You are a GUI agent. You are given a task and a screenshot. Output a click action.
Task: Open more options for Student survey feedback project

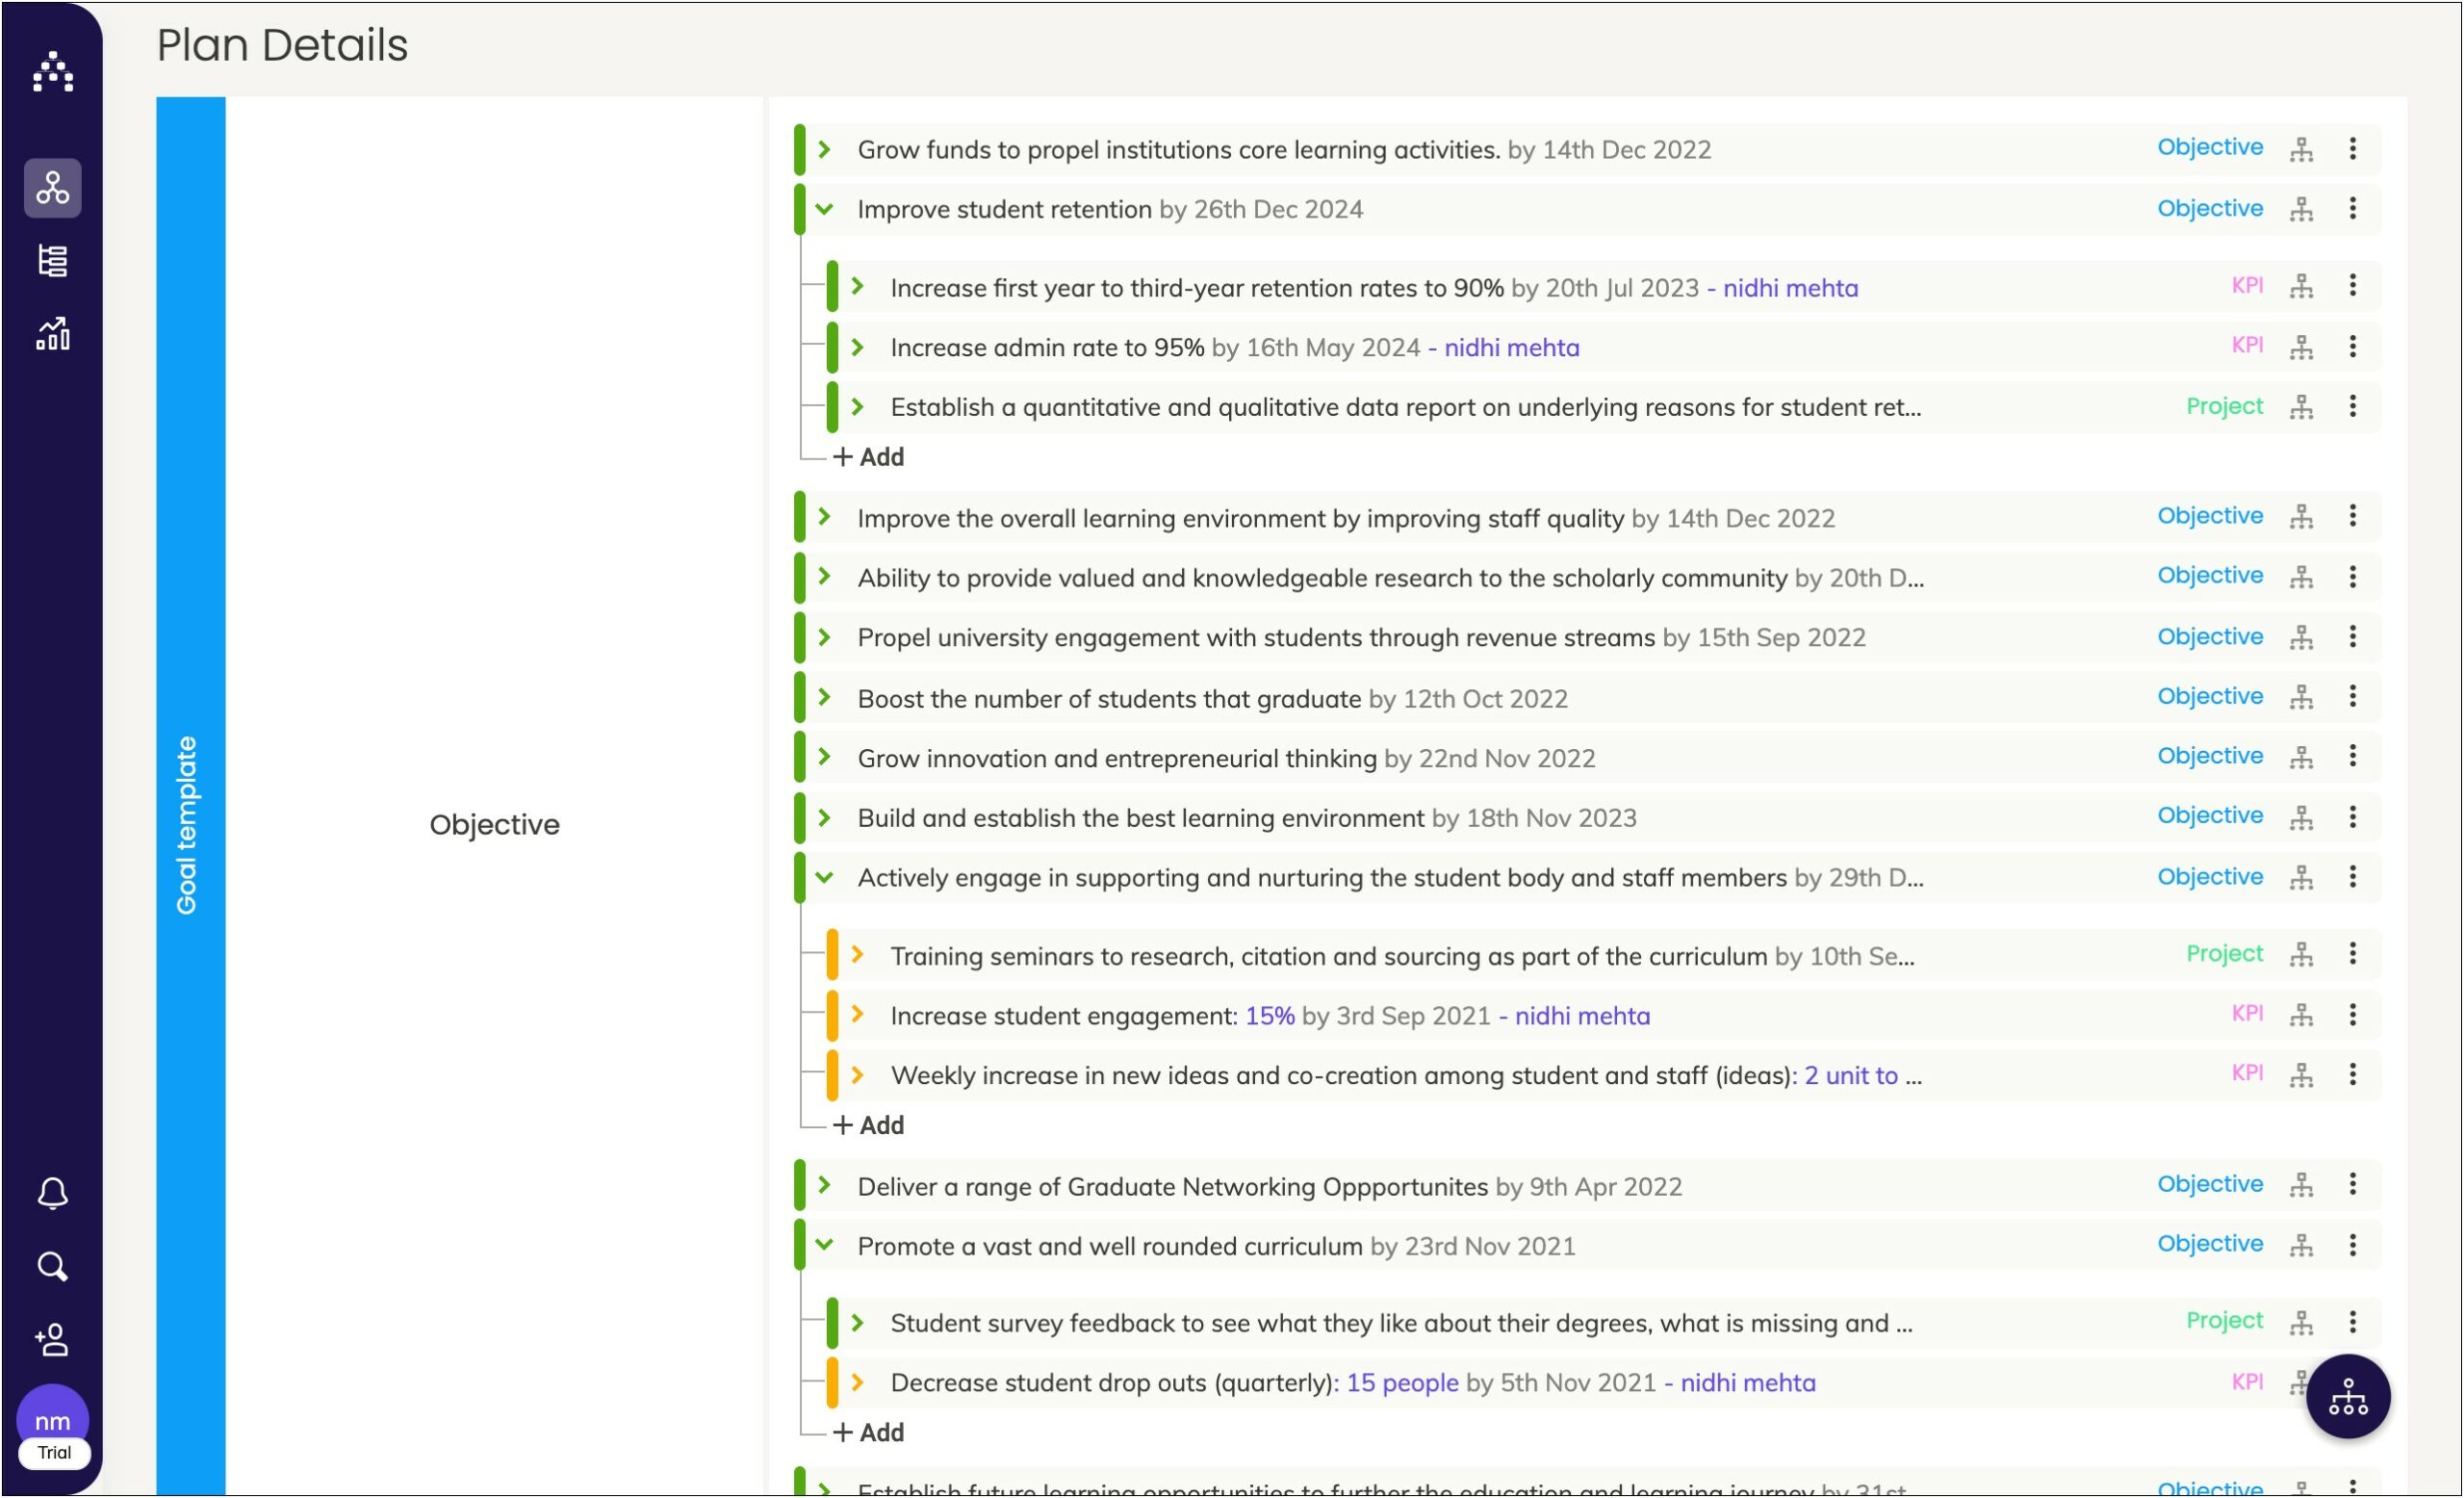[x=2352, y=1321]
